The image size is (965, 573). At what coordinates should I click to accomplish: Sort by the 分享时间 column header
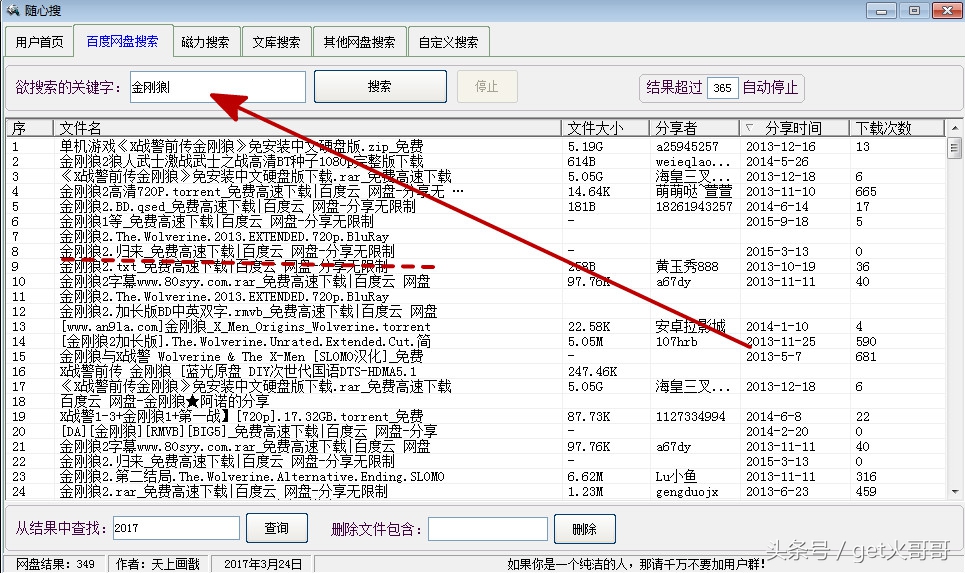pyautogui.click(x=794, y=128)
